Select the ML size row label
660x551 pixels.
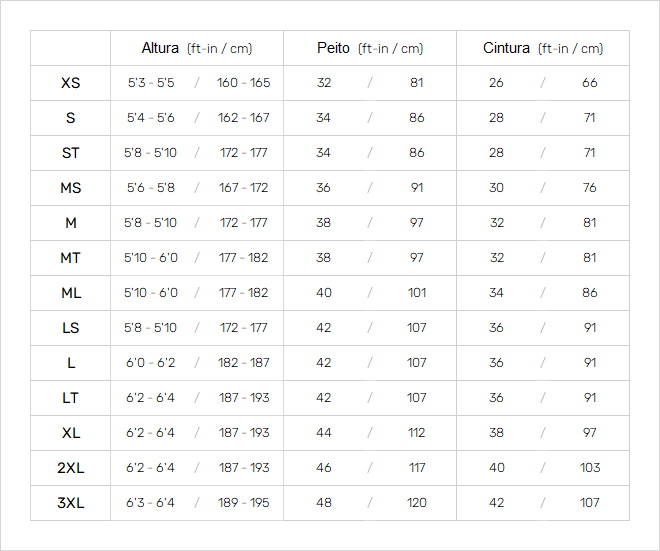pyautogui.click(x=71, y=293)
